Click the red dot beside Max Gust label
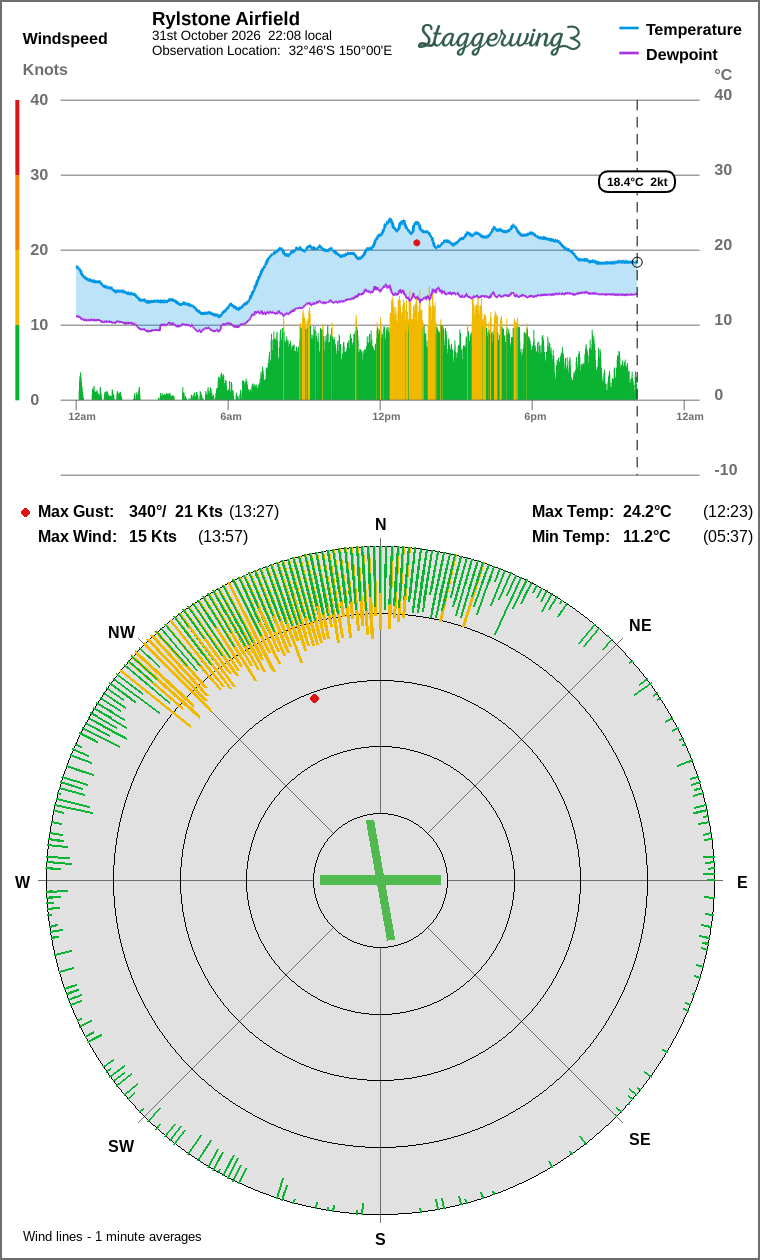The image size is (760, 1260). (25, 512)
